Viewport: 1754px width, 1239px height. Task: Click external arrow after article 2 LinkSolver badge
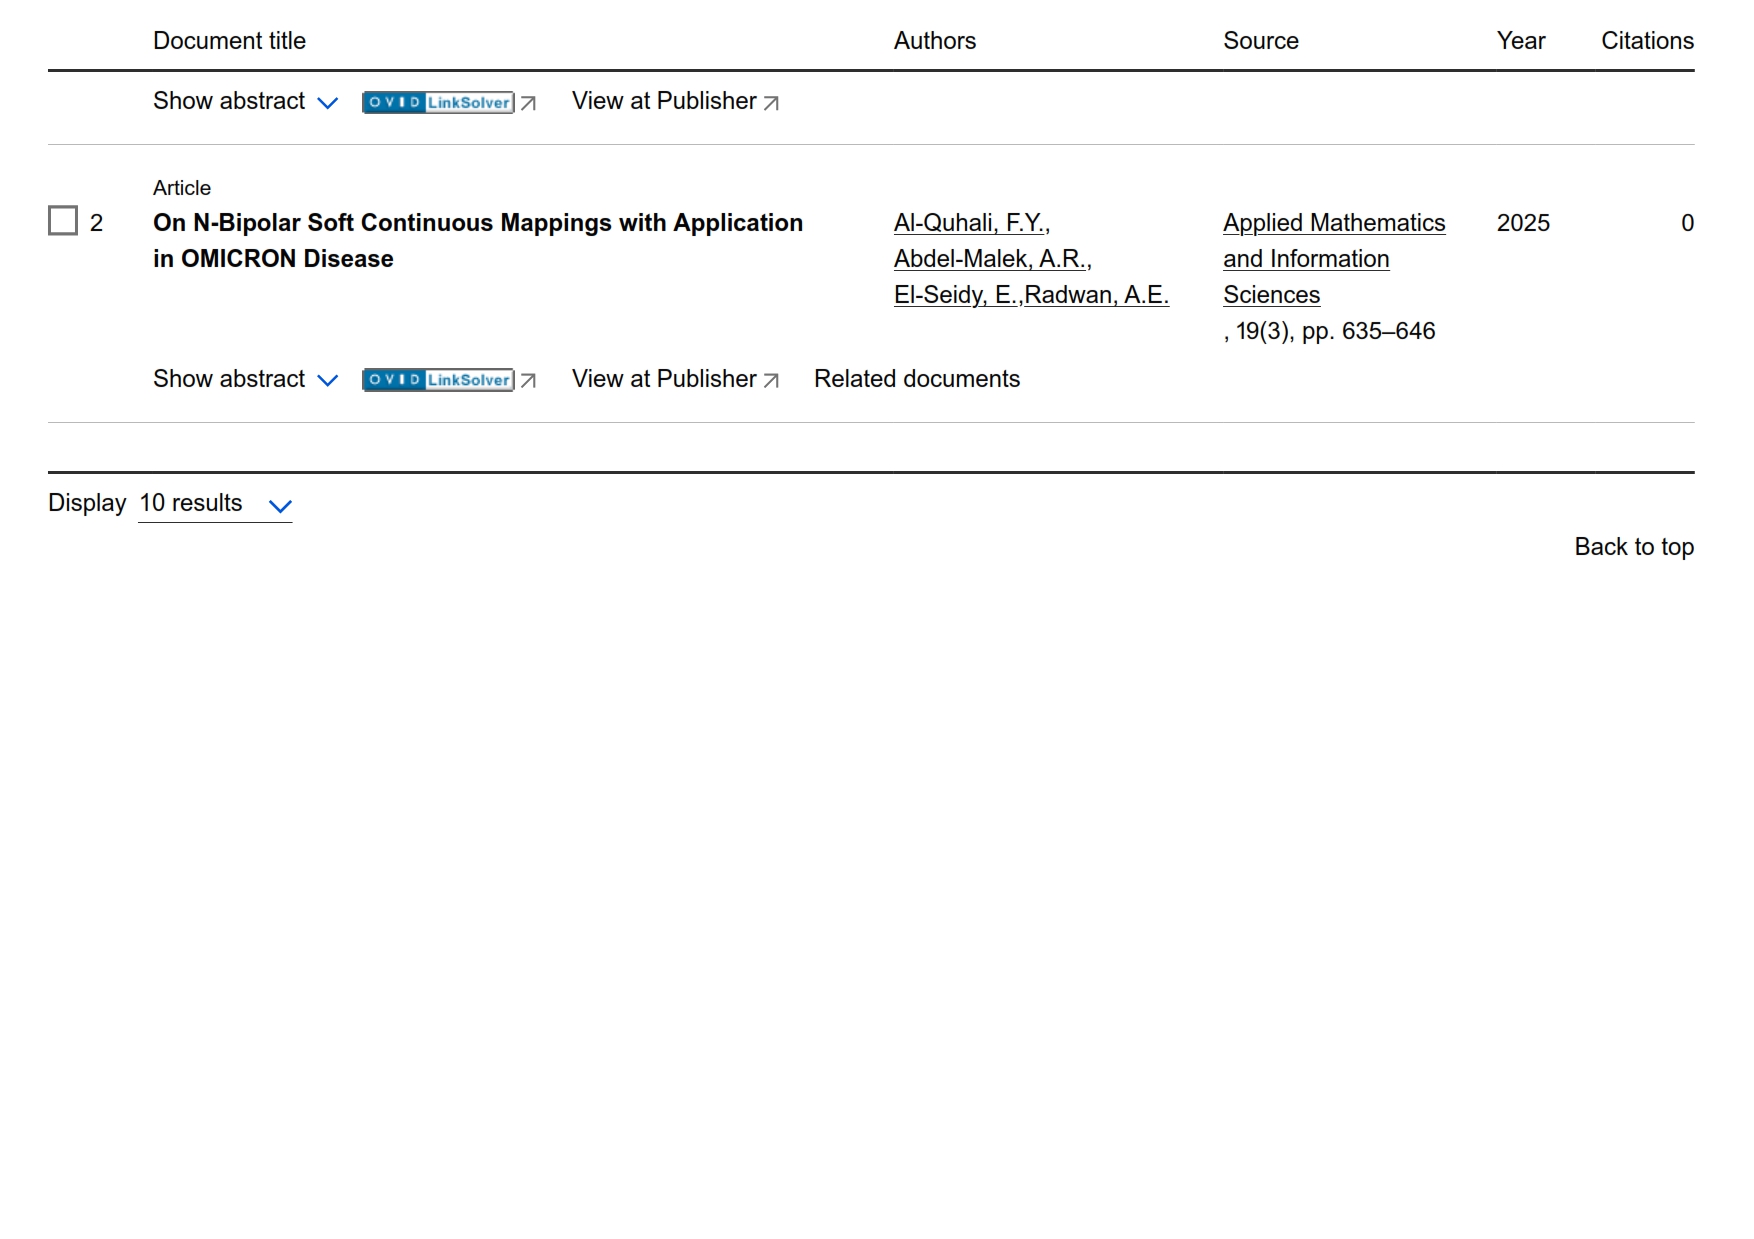(529, 380)
